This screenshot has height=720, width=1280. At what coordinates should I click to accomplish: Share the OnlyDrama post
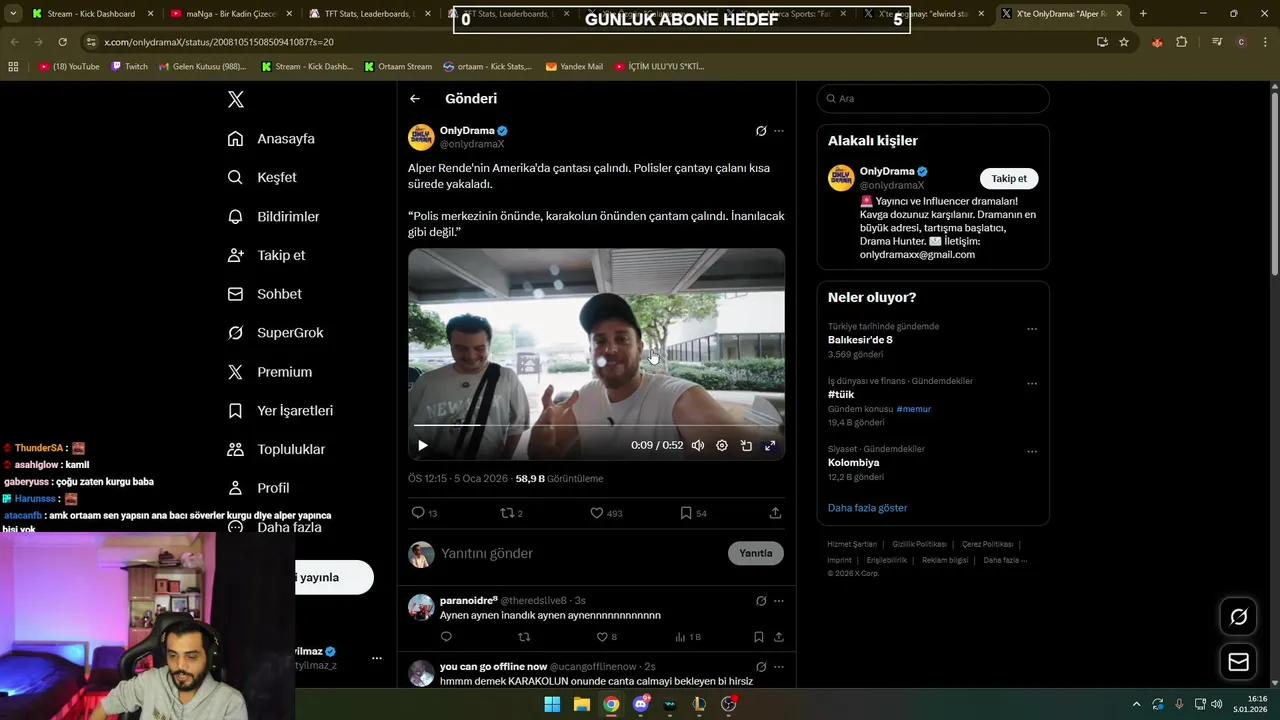click(x=775, y=513)
